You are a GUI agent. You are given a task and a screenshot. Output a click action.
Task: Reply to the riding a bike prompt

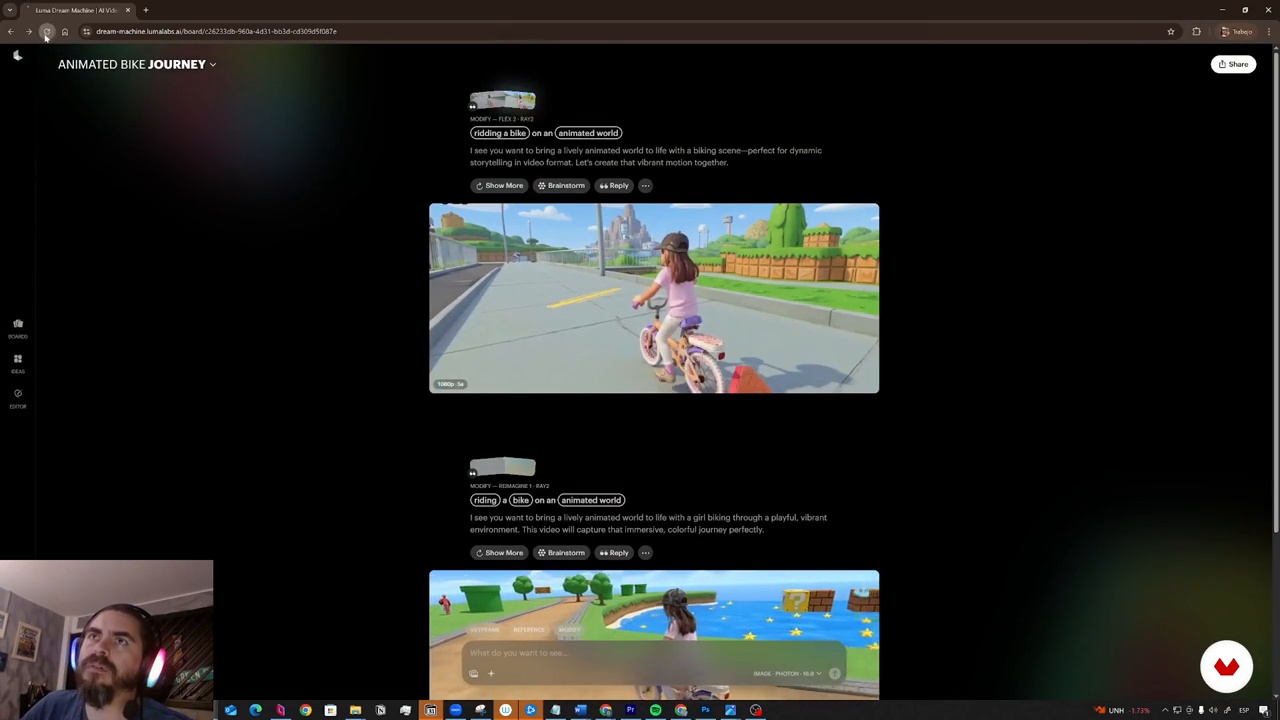[x=614, y=552]
